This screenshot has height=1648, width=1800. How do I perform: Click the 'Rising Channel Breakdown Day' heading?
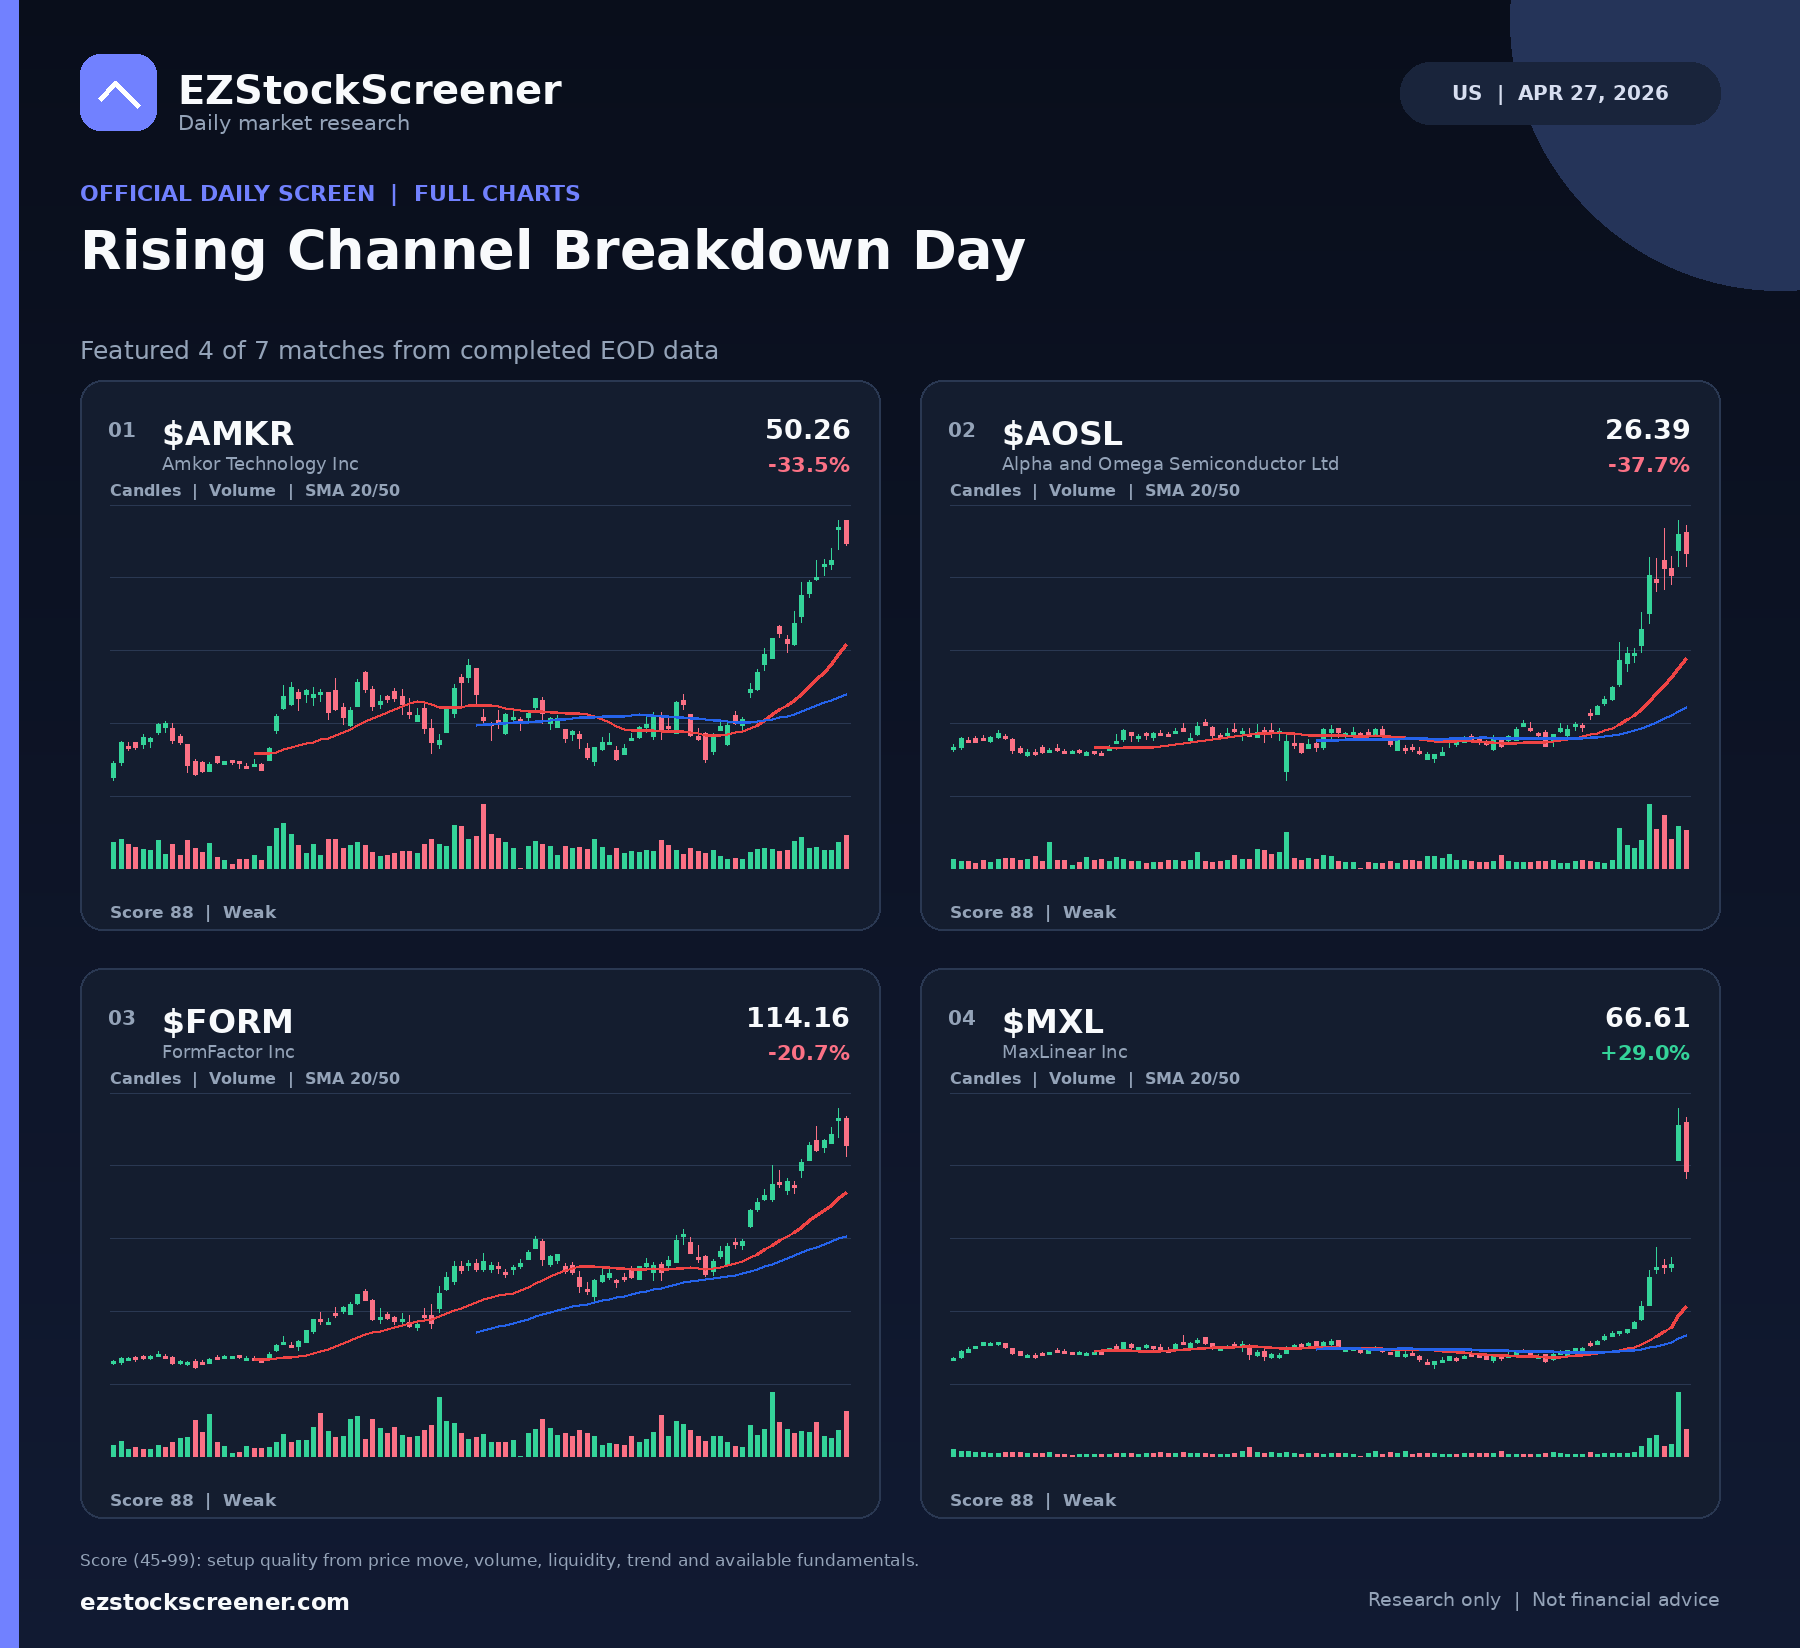pos(553,250)
